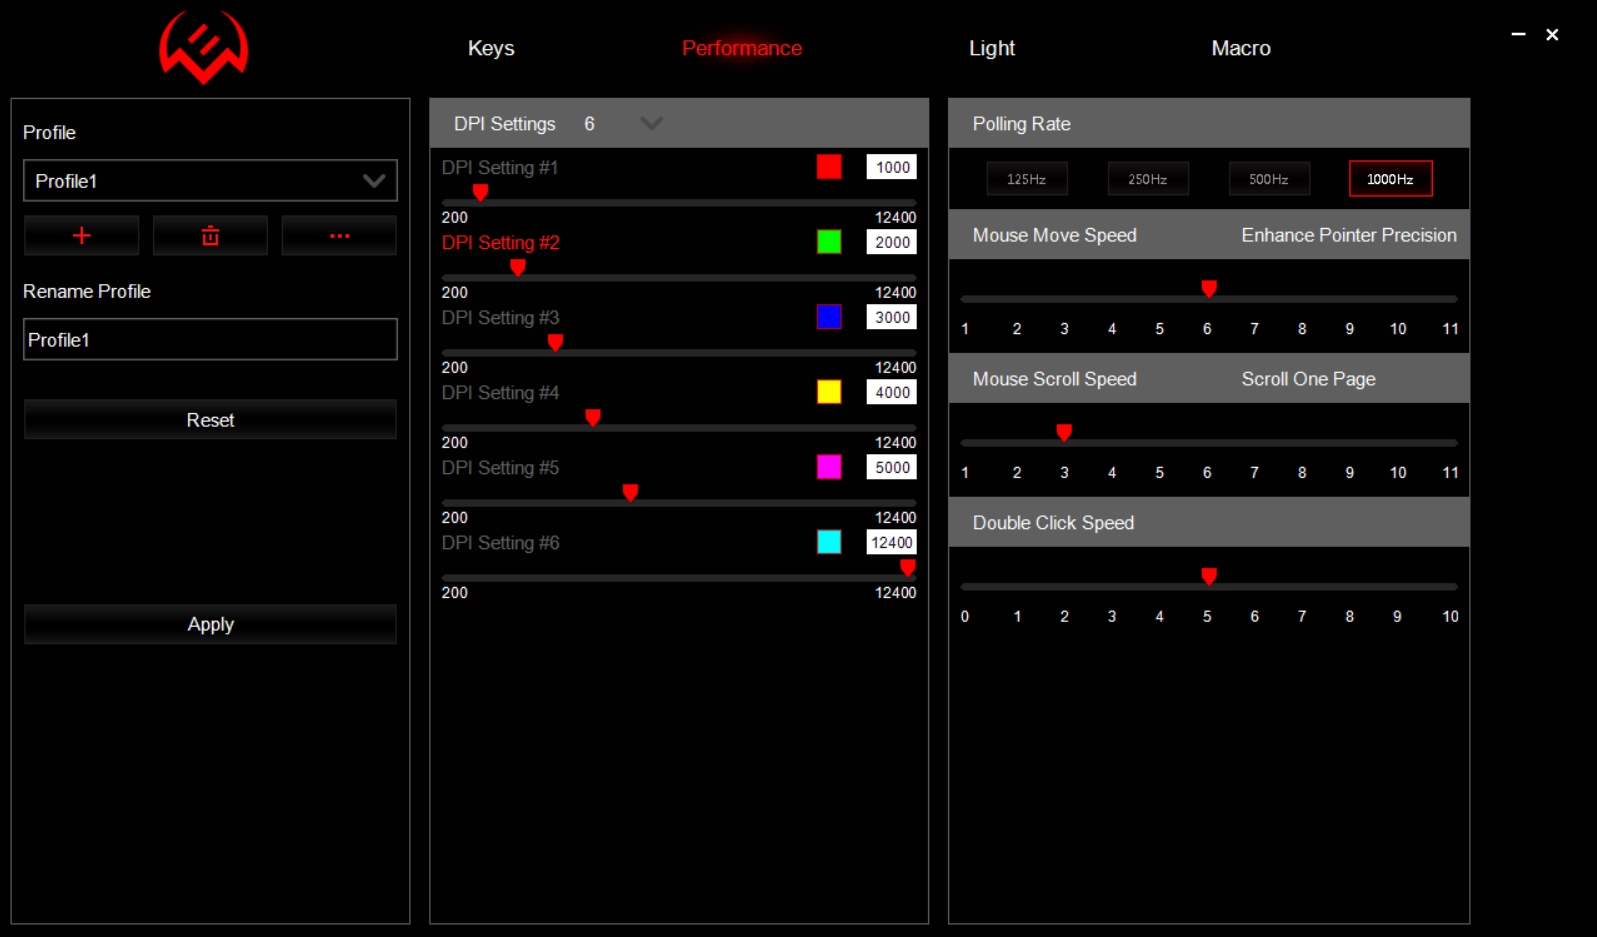Toggle Scroll One Page option
This screenshot has height=937, width=1597.
(1309, 379)
